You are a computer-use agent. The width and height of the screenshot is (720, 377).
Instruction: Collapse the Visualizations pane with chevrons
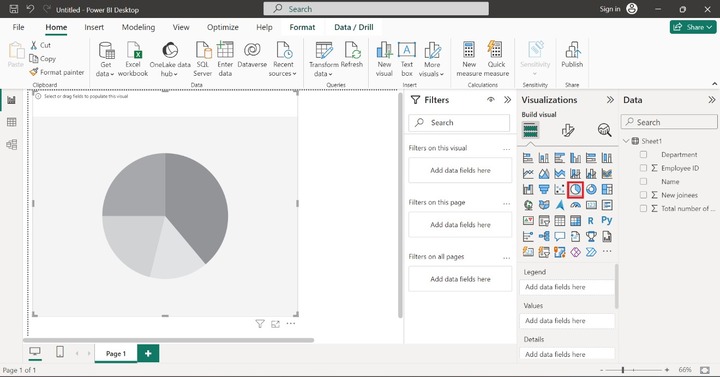click(610, 100)
